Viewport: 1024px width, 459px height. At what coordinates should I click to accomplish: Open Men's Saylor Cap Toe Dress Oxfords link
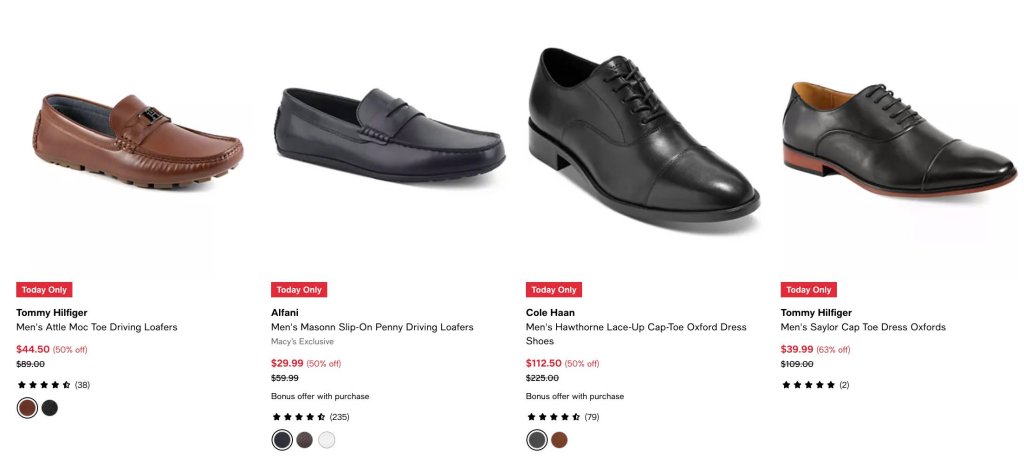click(x=863, y=327)
